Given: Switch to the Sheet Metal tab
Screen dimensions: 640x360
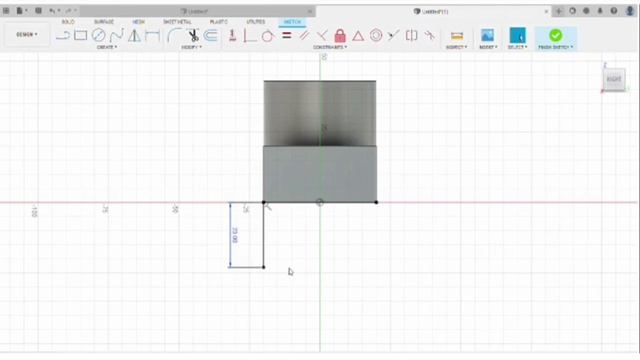Looking at the screenshot, I should (177, 22).
